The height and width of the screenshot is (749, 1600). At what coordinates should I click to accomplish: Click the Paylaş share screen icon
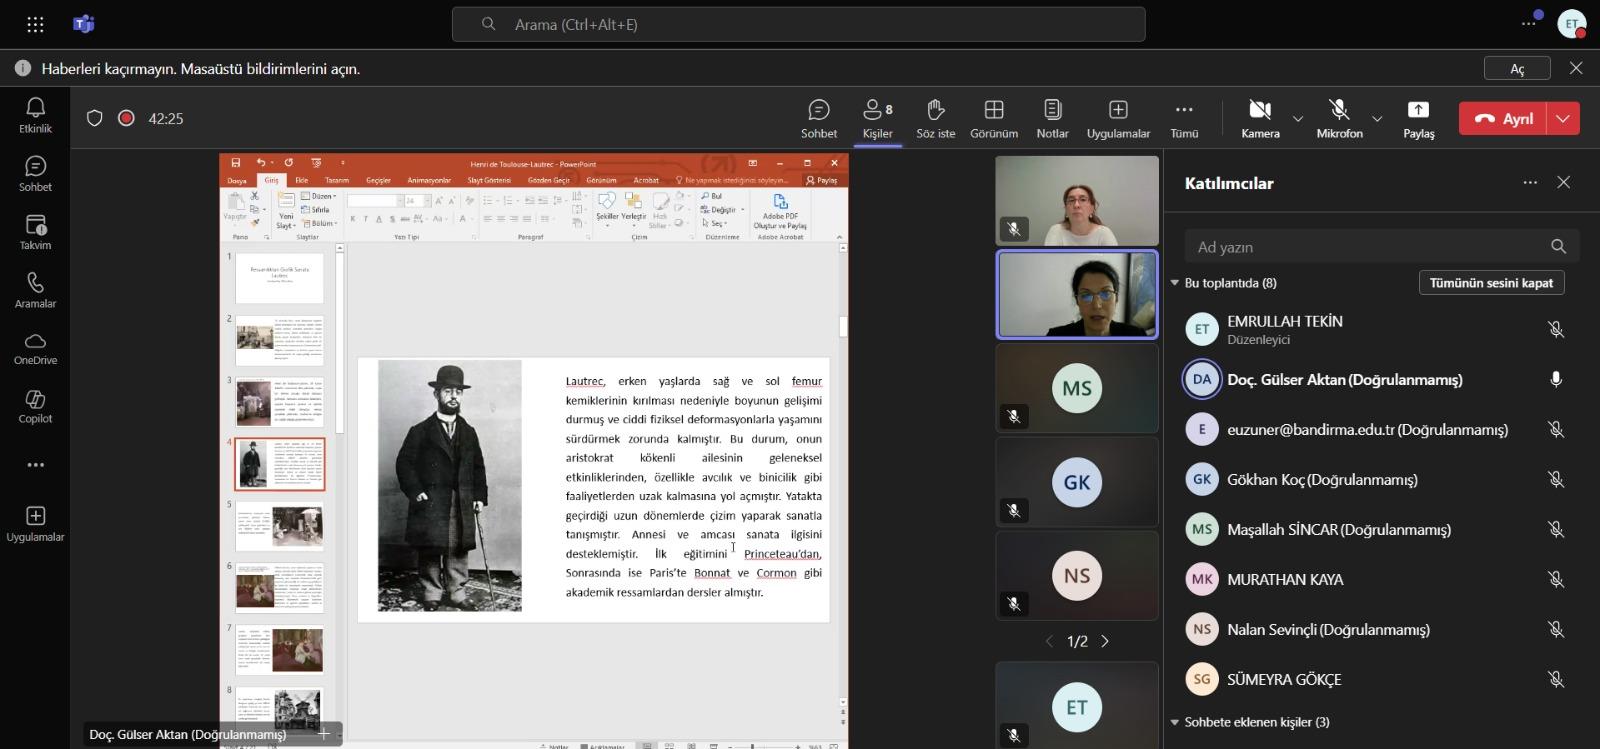pos(1418,117)
